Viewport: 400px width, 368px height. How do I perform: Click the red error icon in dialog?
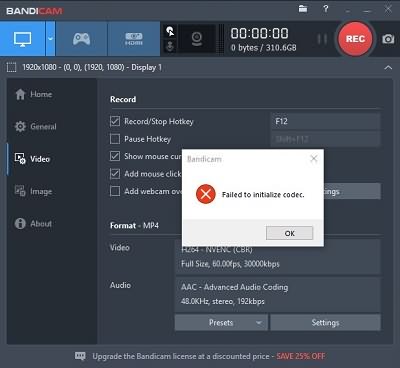(x=206, y=194)
